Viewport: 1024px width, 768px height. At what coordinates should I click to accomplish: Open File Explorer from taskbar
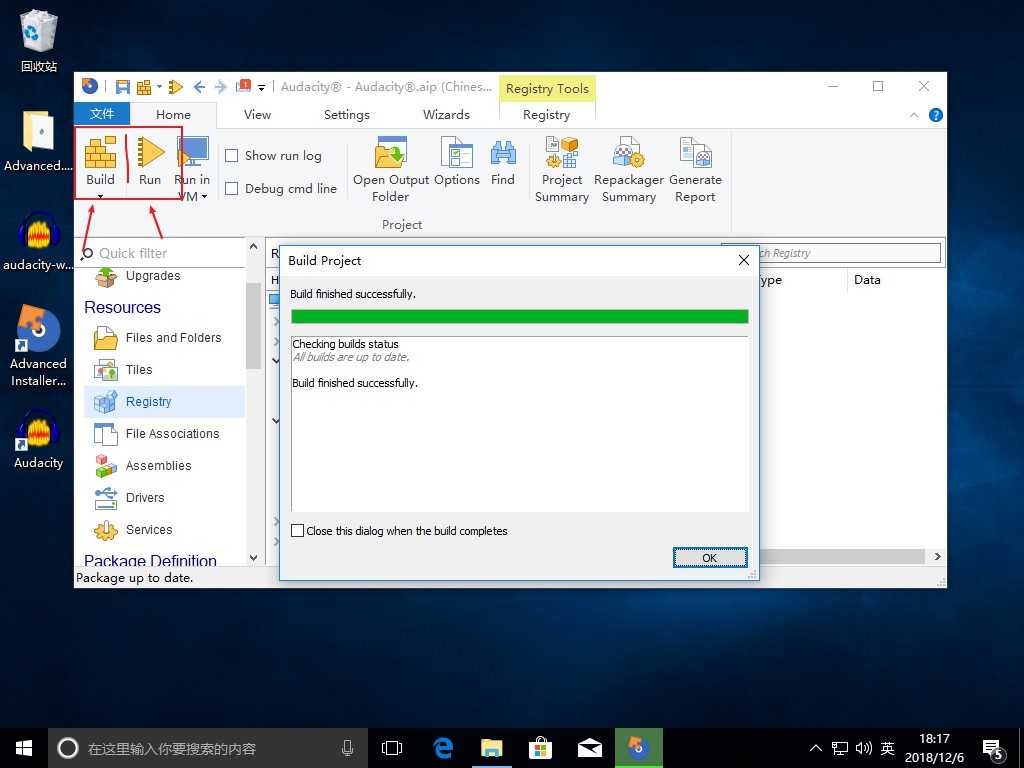(x=492, y=748)
